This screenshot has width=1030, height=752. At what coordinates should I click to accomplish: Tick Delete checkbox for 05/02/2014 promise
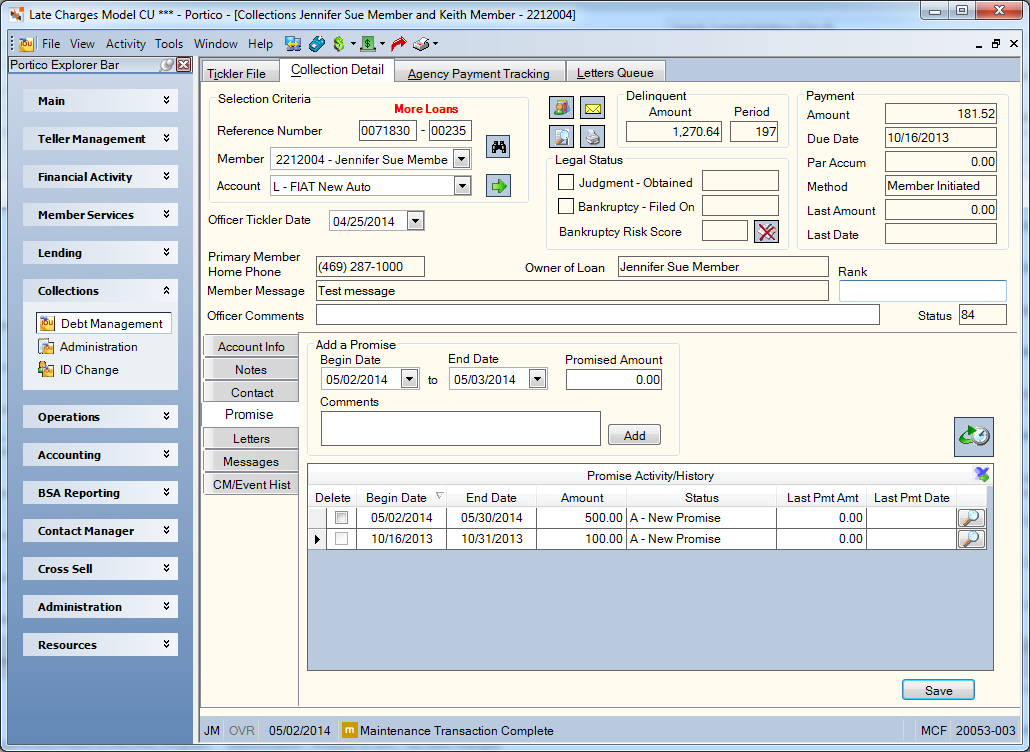click(341, 518)
